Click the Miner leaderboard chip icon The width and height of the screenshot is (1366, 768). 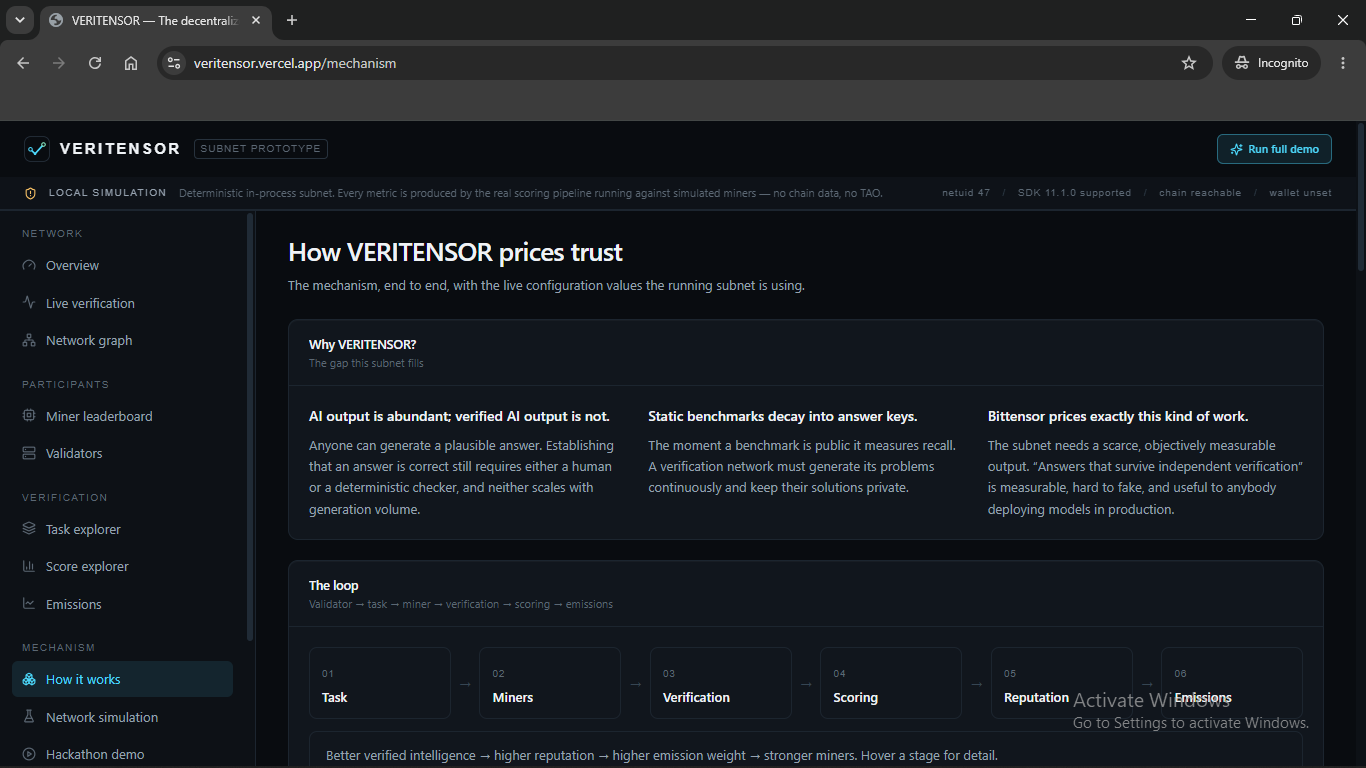coord(29,416)
